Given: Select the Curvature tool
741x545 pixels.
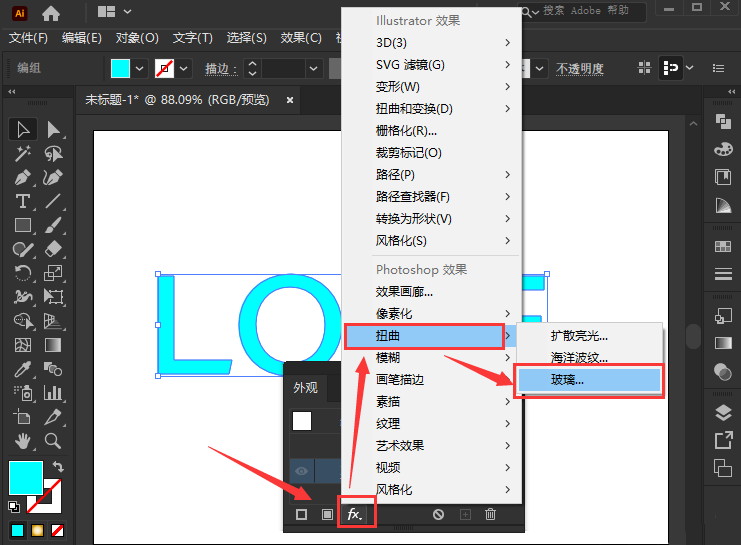Looking at the screenshot, I should (53, 178).
